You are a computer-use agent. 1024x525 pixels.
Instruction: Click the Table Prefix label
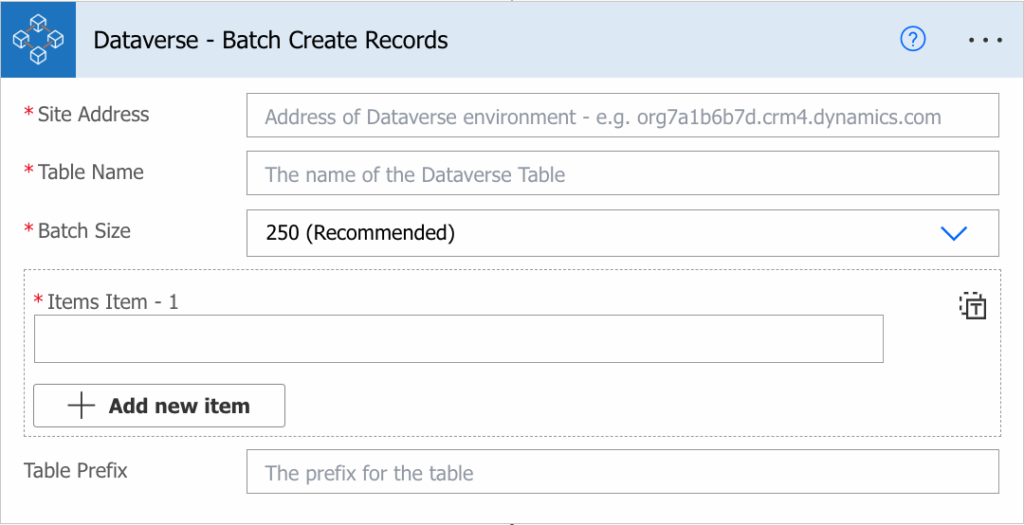coord(76,470)
